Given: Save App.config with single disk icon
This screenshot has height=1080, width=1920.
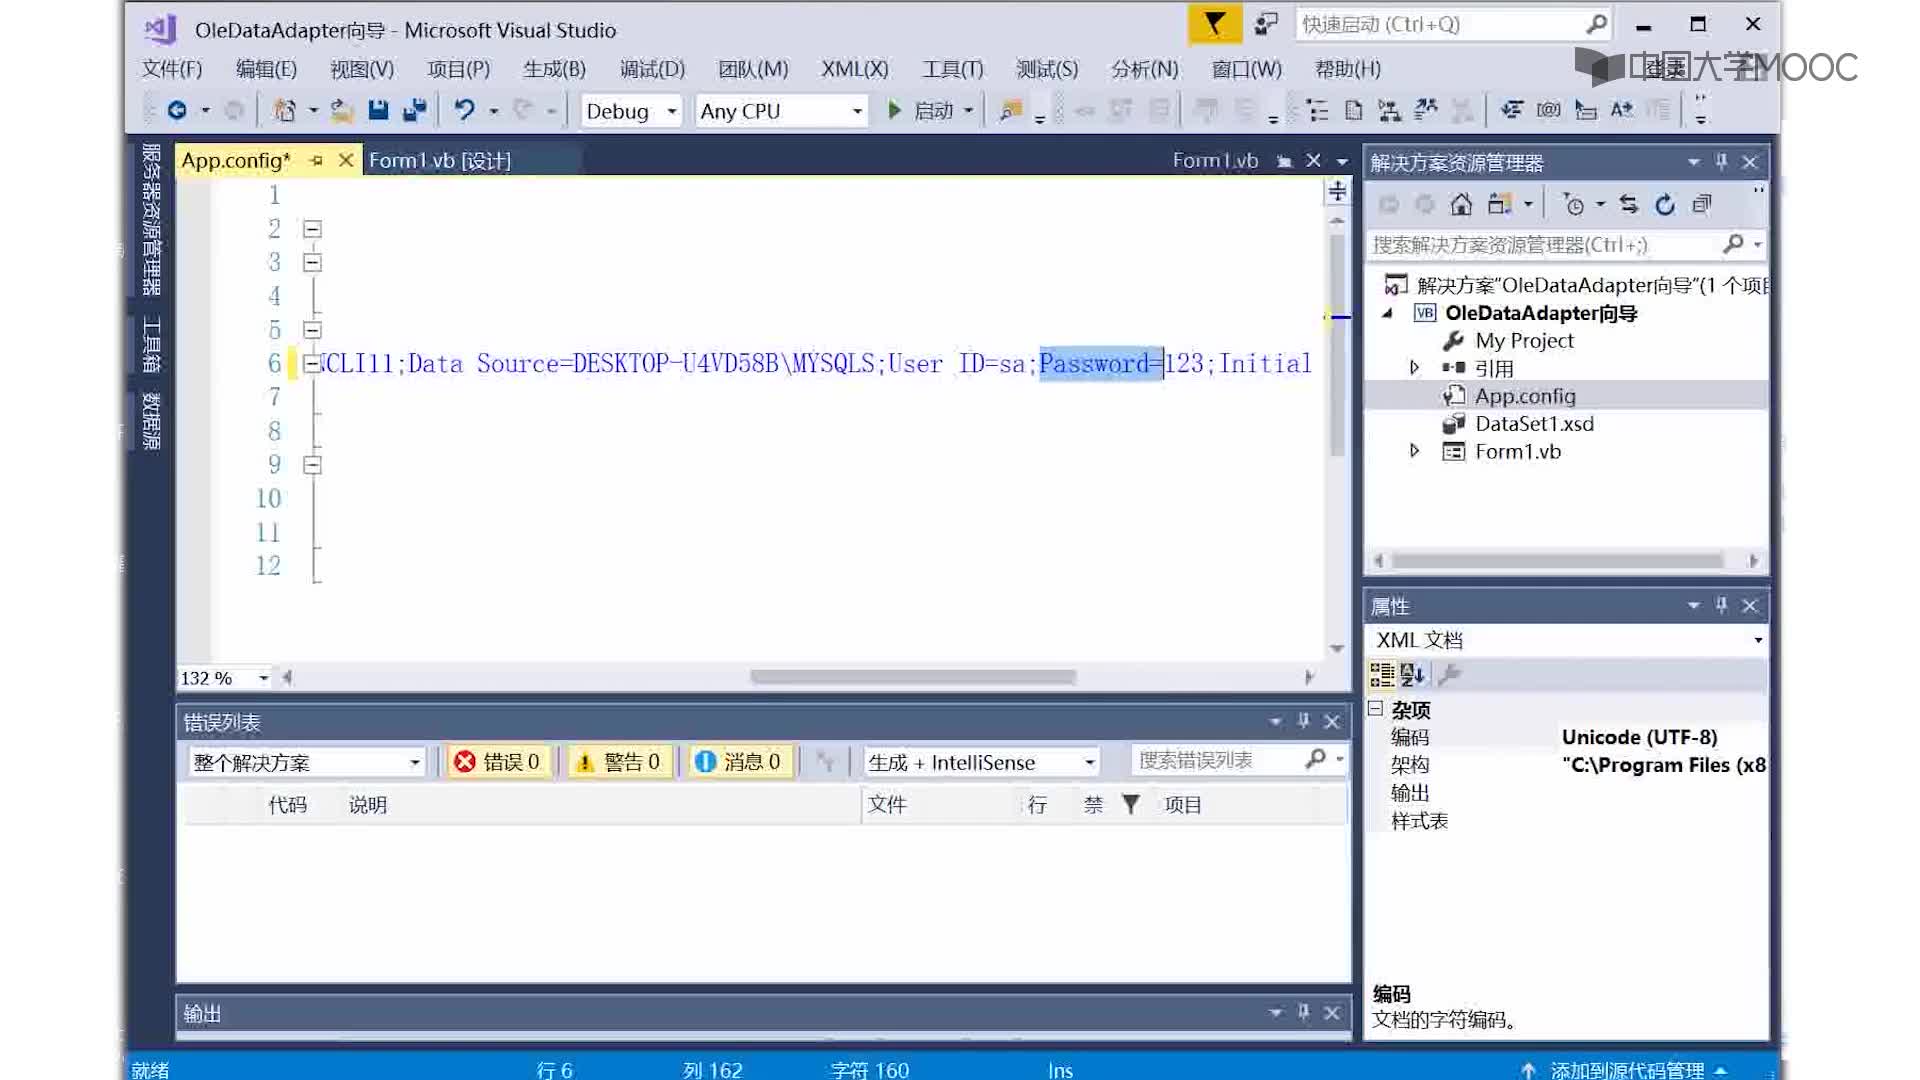Looking at the screenshot, I should pyautogui.click(x=378, y=111).
